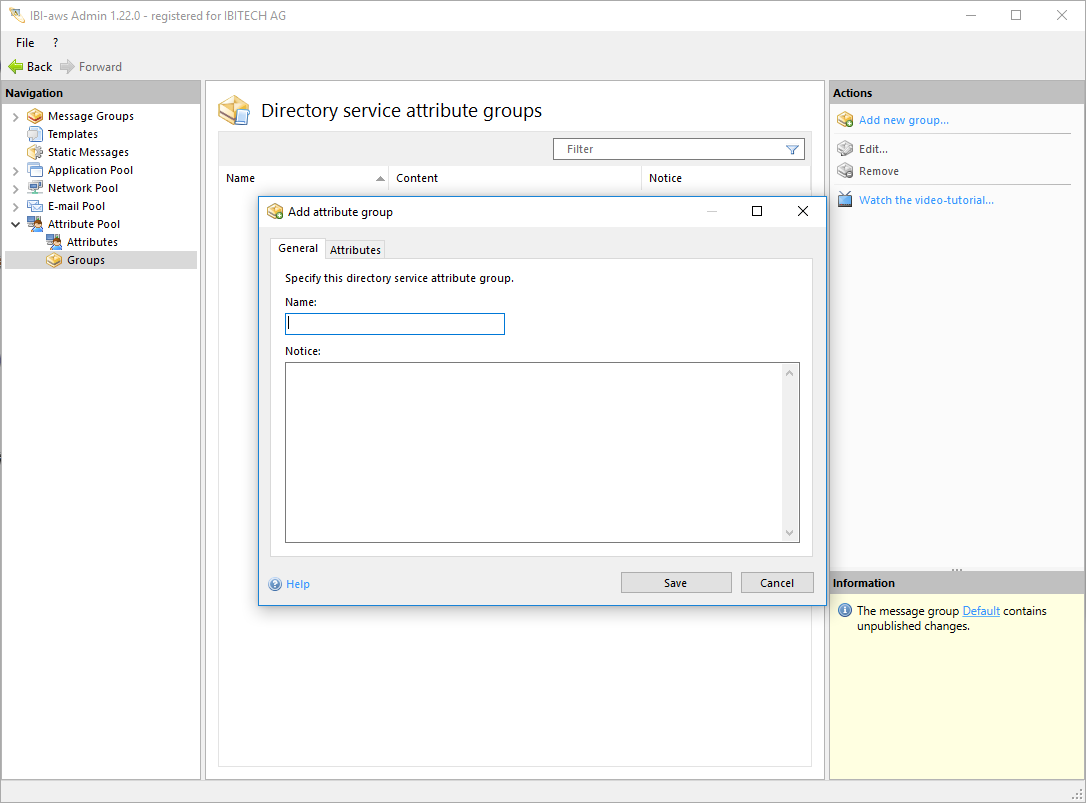Click the Static Messages icon
This screenshot has height=803, width=1086.
(35, 152)
